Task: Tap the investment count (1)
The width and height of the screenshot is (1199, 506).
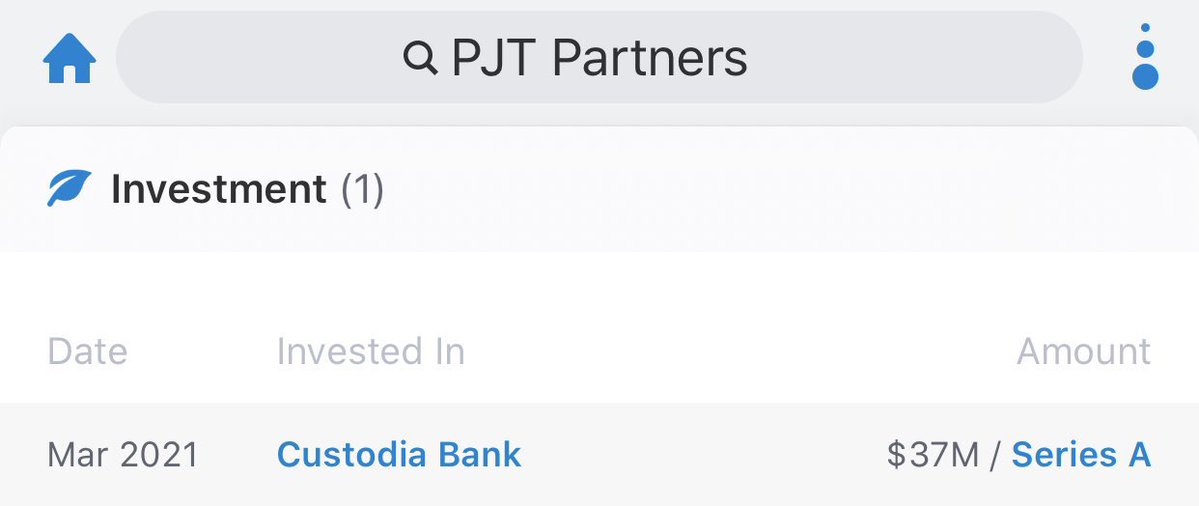Action: point(363,189)
